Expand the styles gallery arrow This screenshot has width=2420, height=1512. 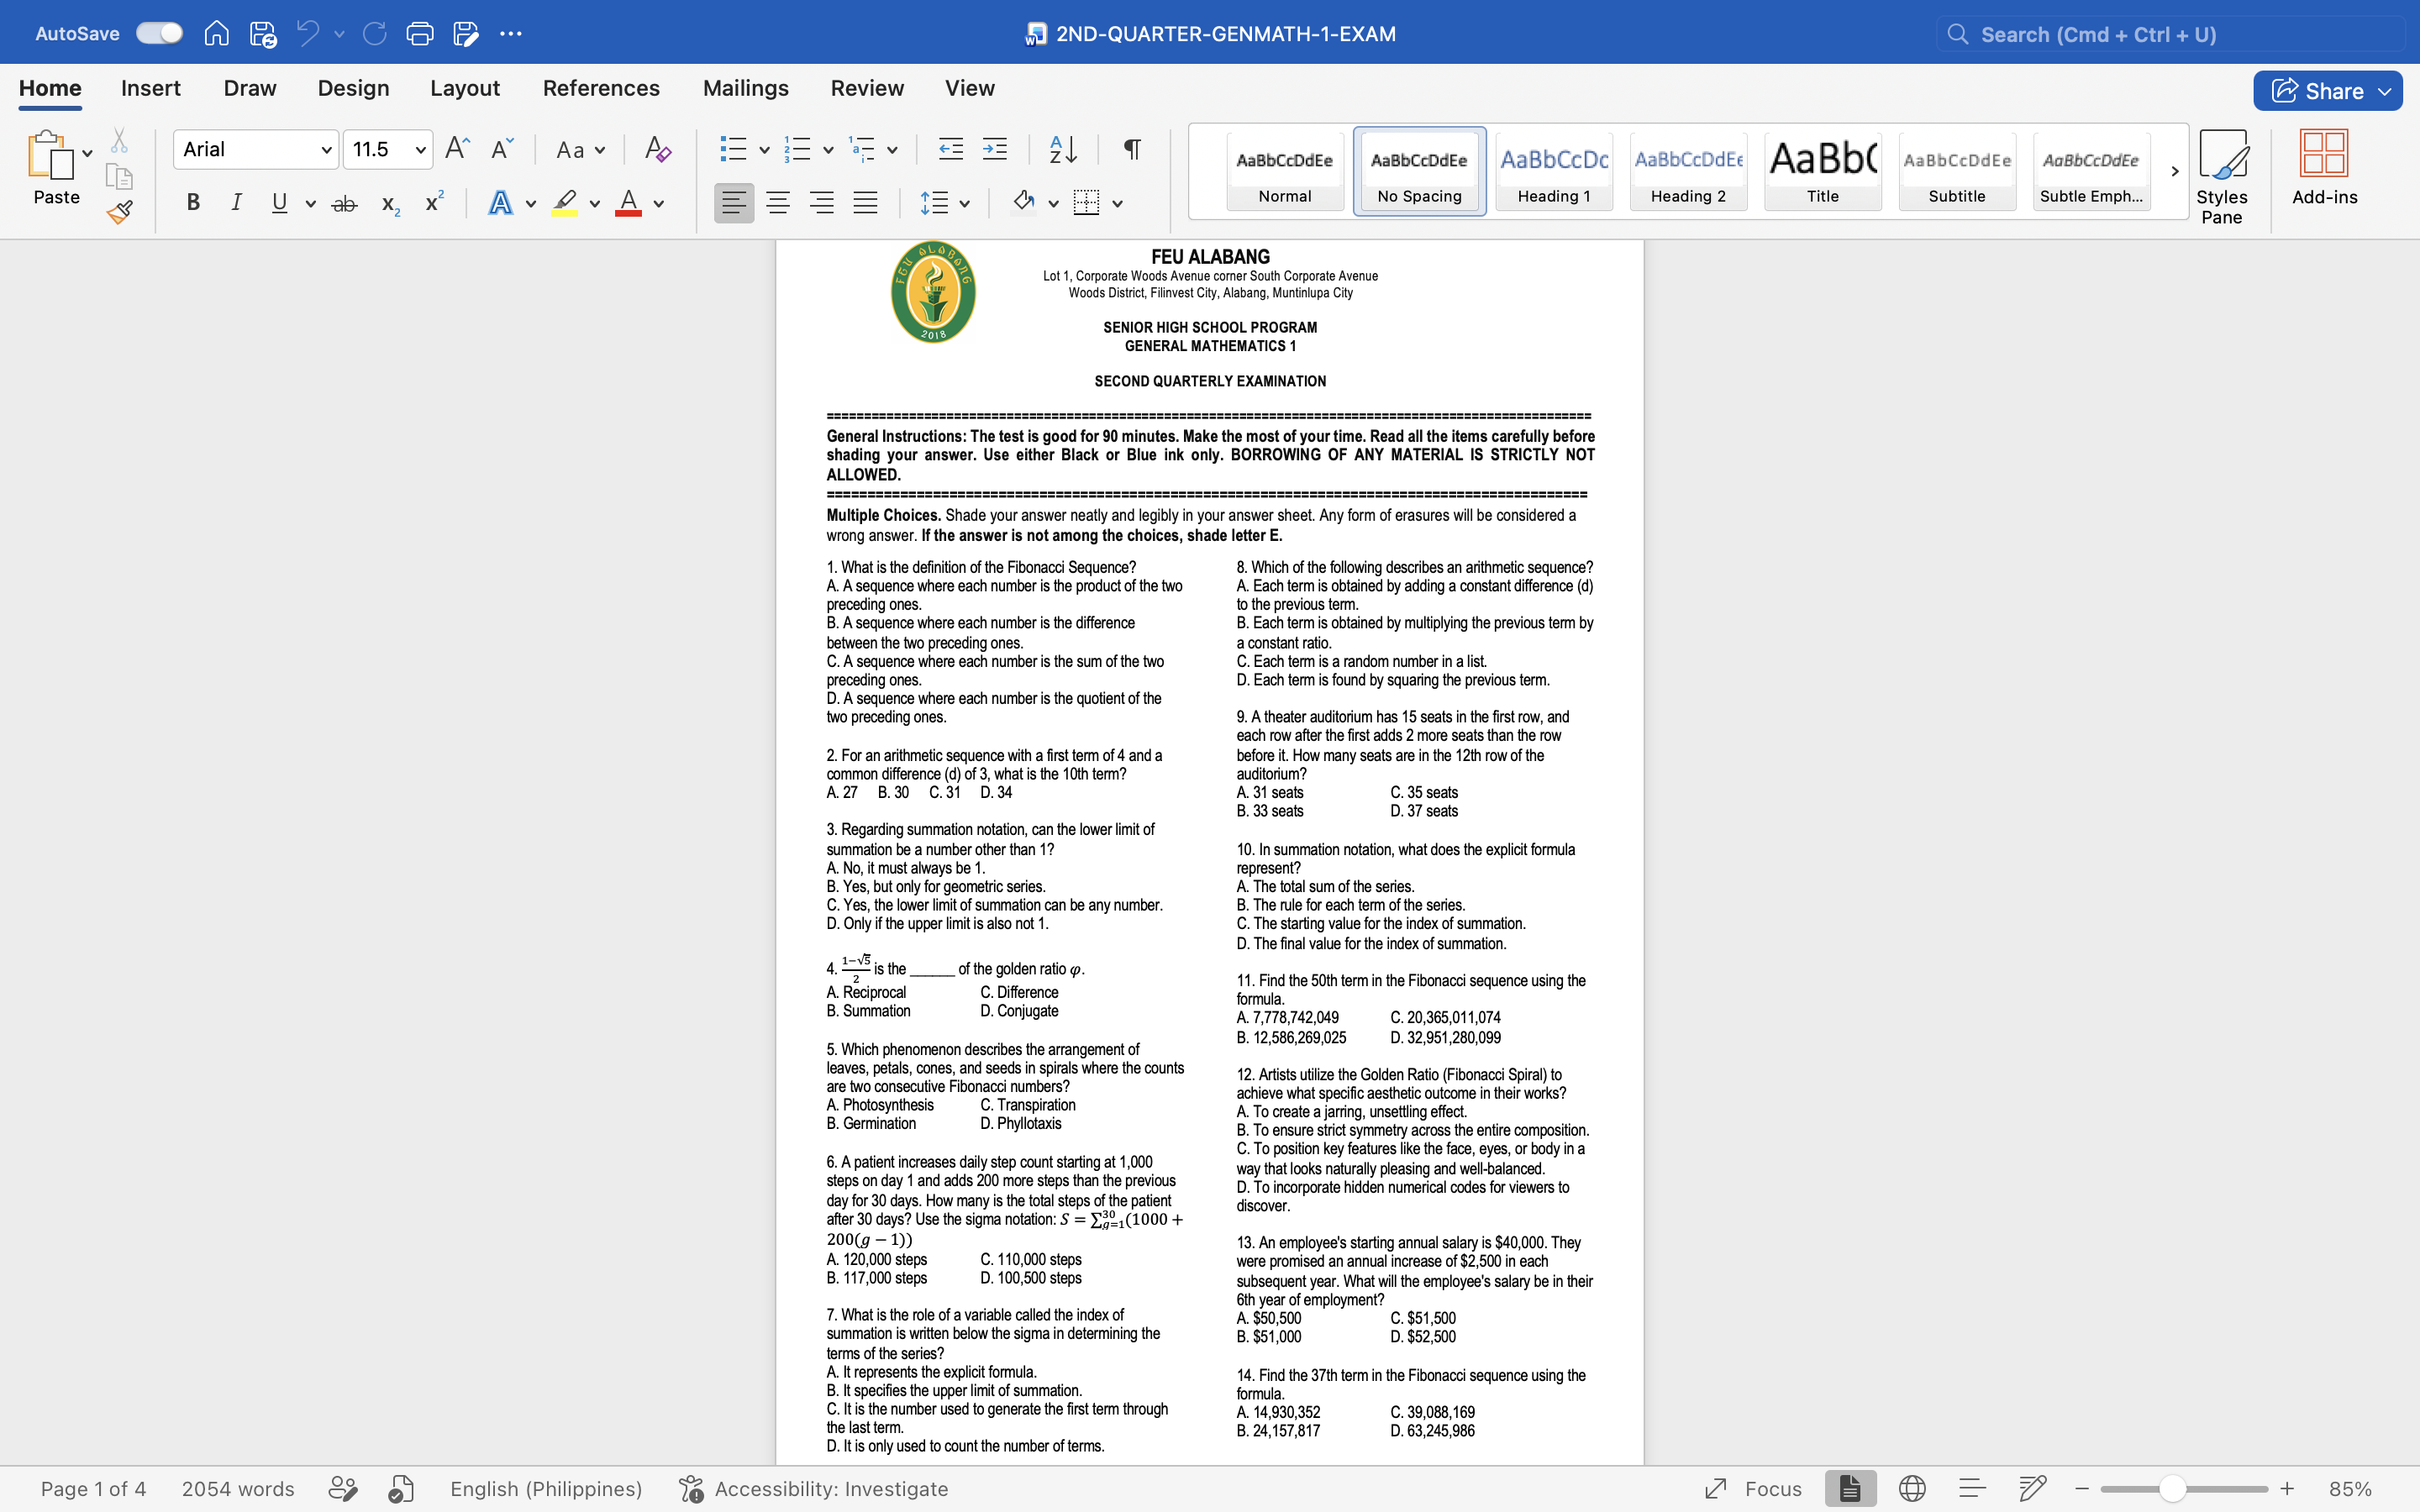[x=2175, y=171]
